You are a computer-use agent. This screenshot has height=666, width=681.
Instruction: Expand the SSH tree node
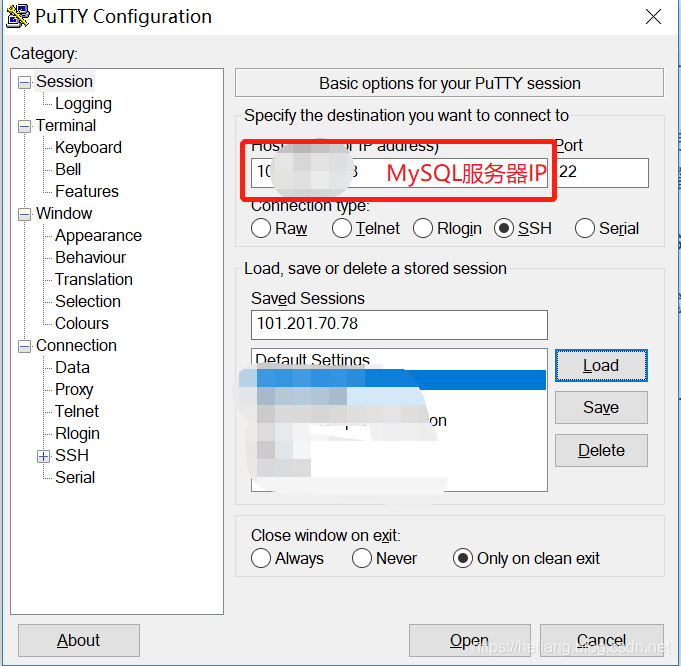point(43,456)
